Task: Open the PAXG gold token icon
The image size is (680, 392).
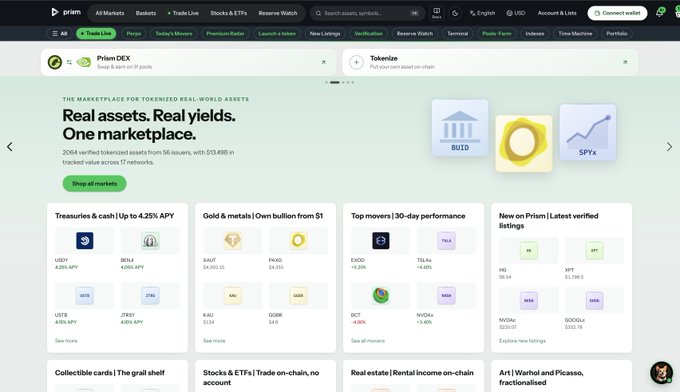Action: [298, 241]
